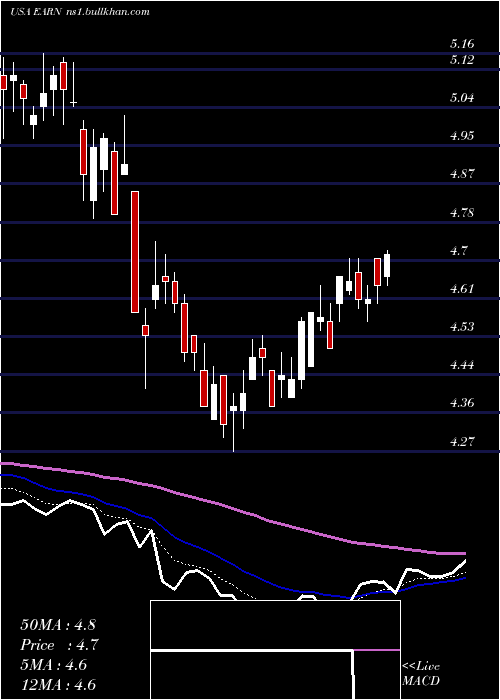Select the 4.87 price level label
Image resolution: width=500 pixels, height=700 pixels.
pos(462,174)
